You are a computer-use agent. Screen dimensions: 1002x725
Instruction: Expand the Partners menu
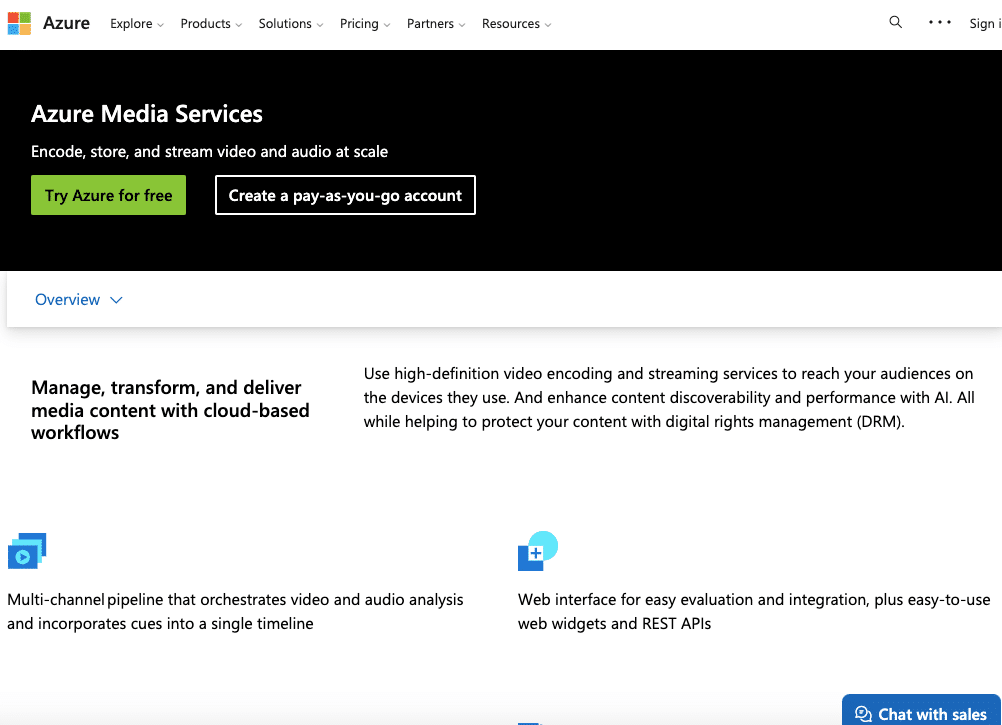tap(436, 24)
